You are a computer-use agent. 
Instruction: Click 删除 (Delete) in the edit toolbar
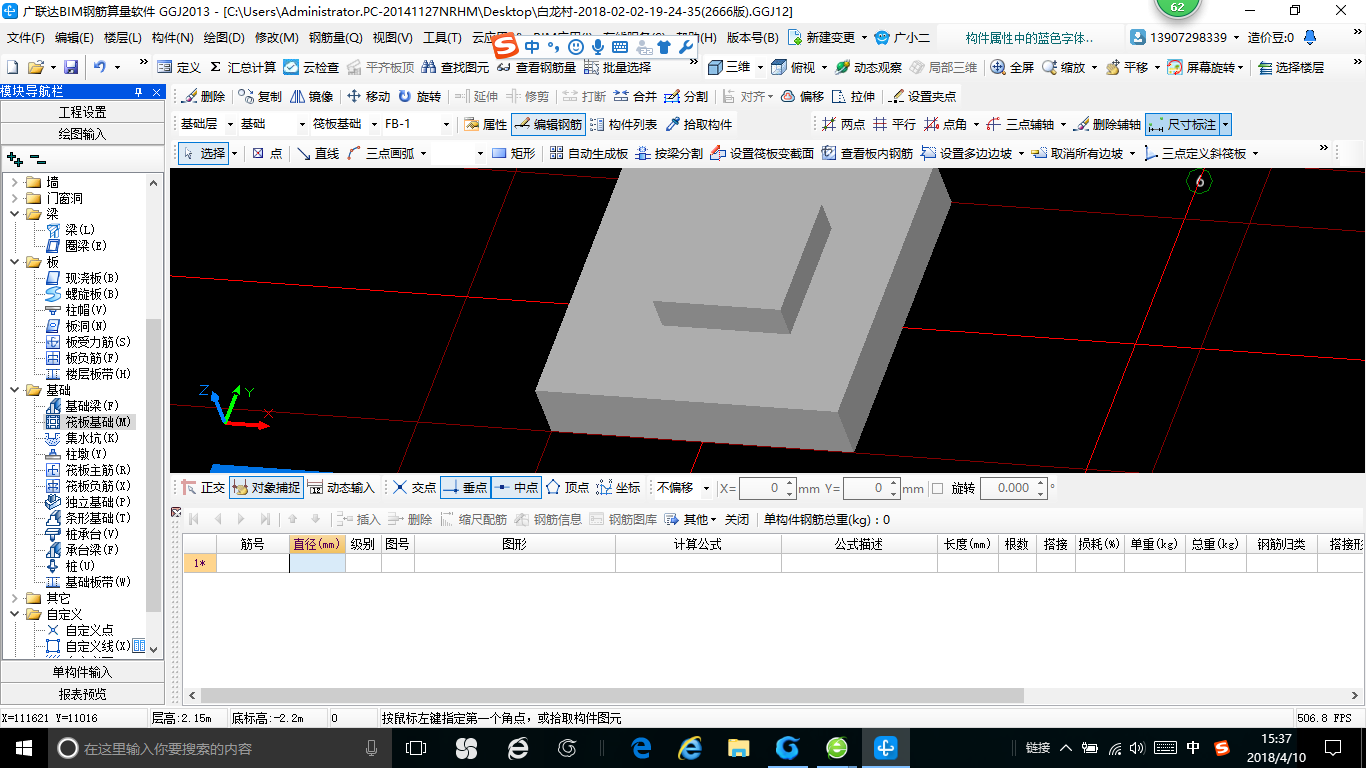[x=203, y=97]
